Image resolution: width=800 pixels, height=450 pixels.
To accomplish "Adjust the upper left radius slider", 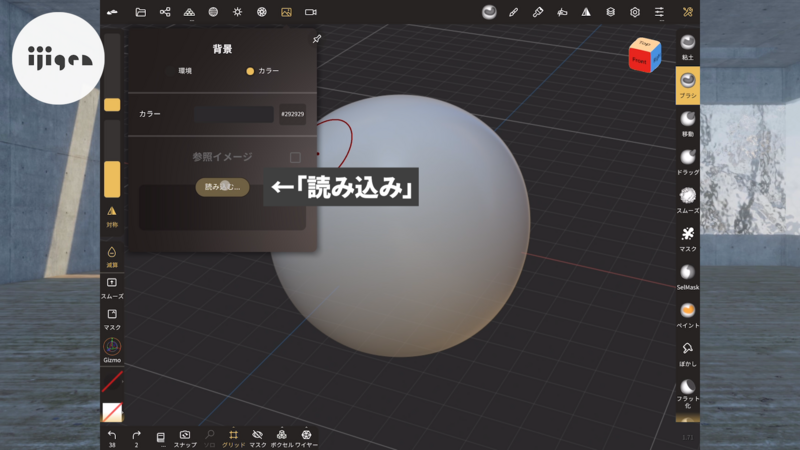I will point(112,72).
